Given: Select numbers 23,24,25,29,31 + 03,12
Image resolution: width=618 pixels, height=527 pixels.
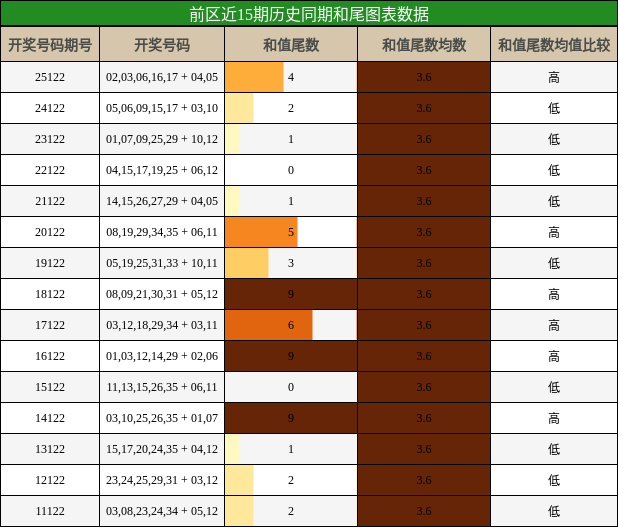Looking at the screenshot, I should [x=162, y=480].
